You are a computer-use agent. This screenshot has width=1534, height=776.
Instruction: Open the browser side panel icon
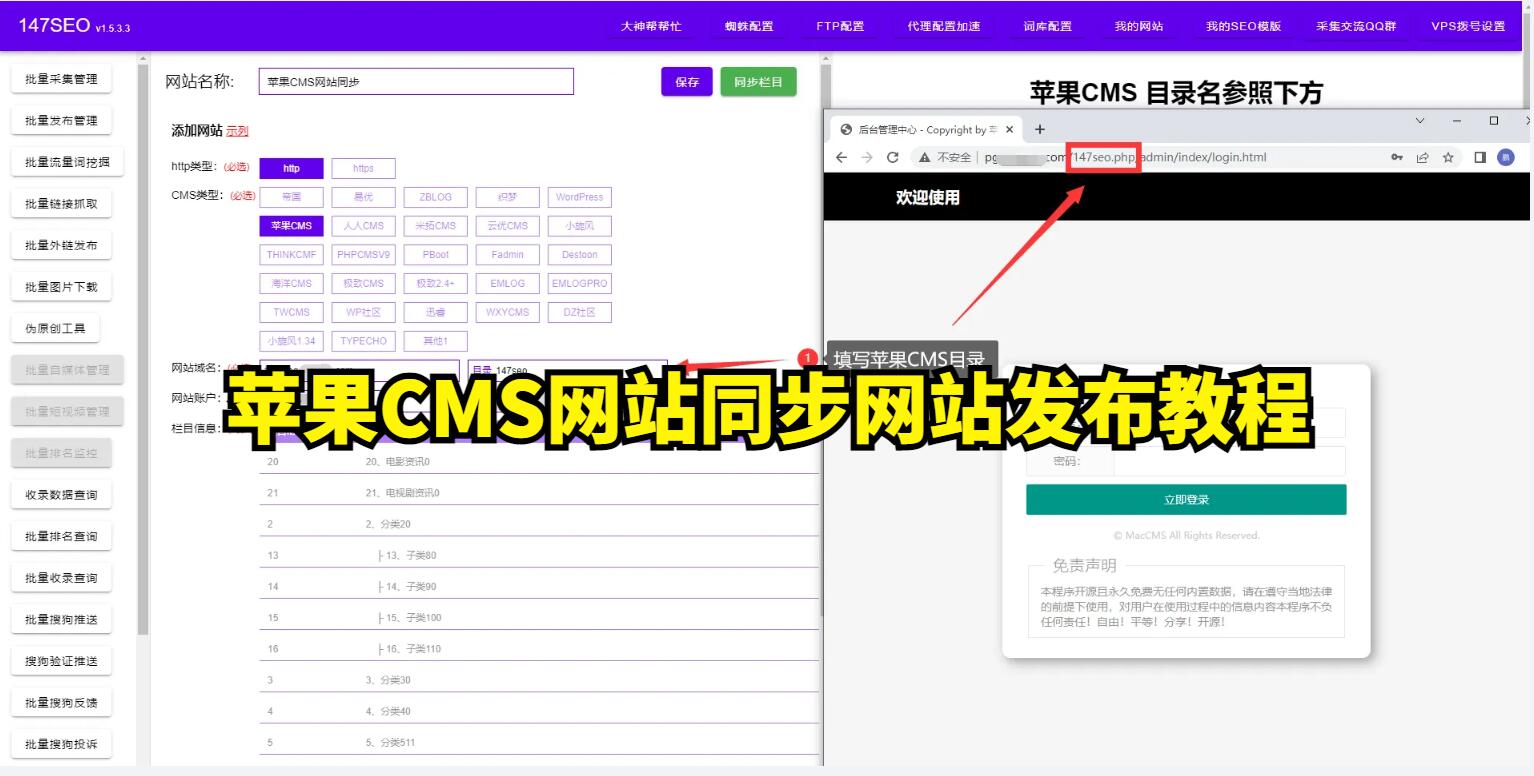(x=1481, y=157)
